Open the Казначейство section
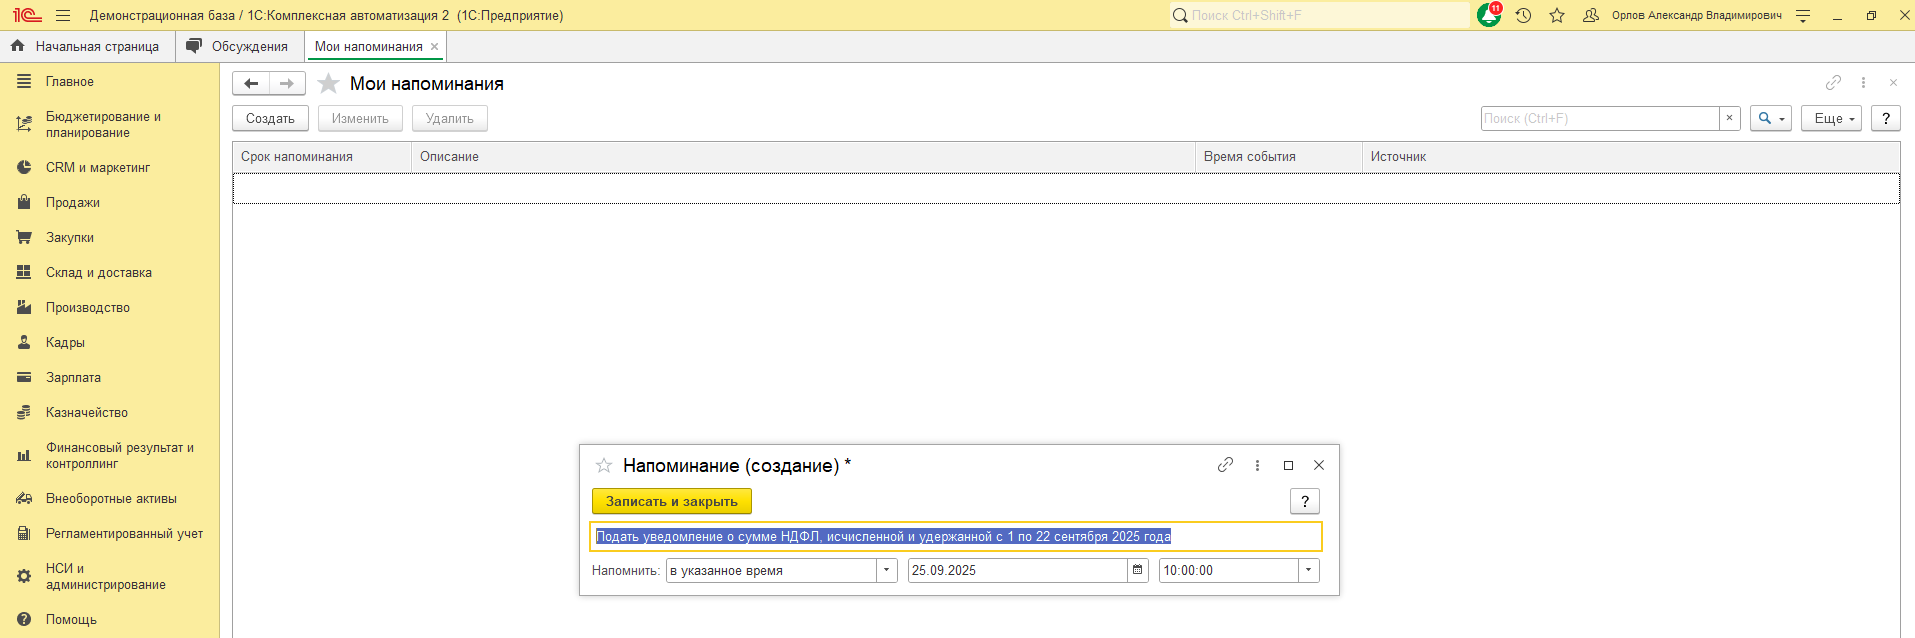The width and height of the screenshot is (1915, 638). tap(86, 413)
